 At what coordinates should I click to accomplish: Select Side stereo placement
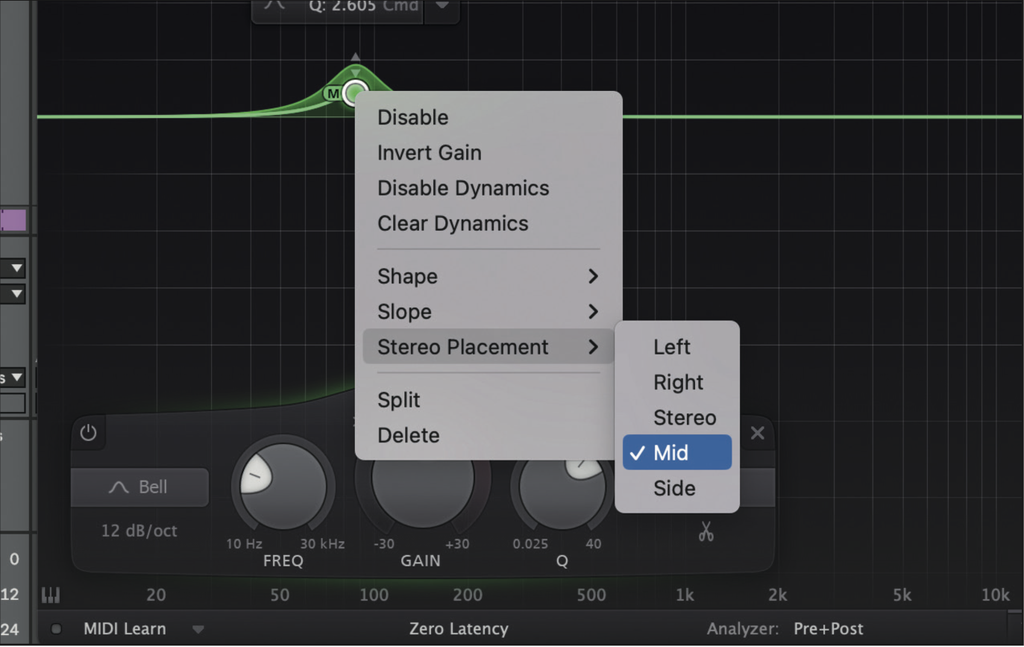coord(675,488)
